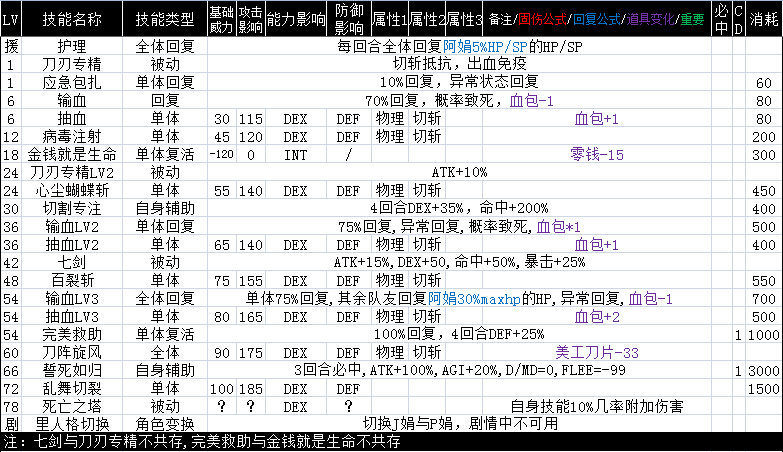Click the -120 base power value
Screen dimensions: 783x452
point(222,154)
